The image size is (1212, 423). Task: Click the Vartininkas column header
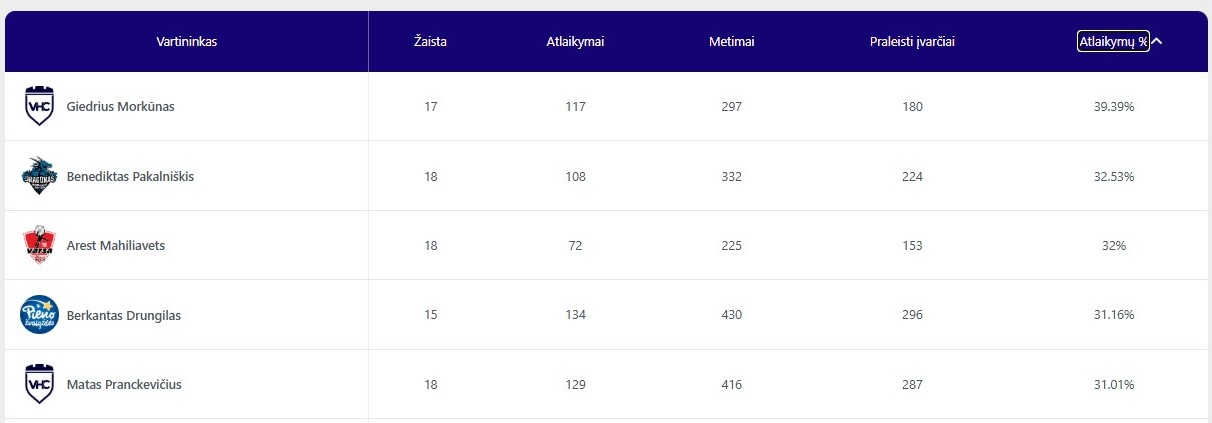[187, 42]
